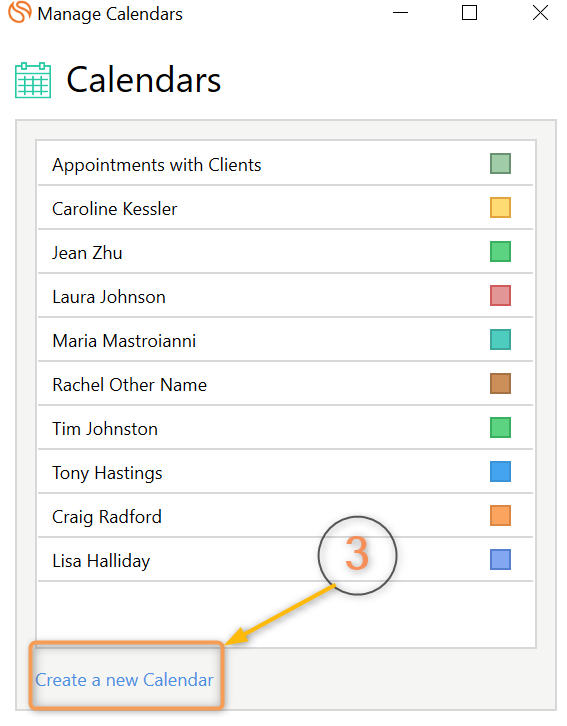Screen dimensions: 567x726
Task: Open the Create a new Calendar link
Action: (125, 680)
